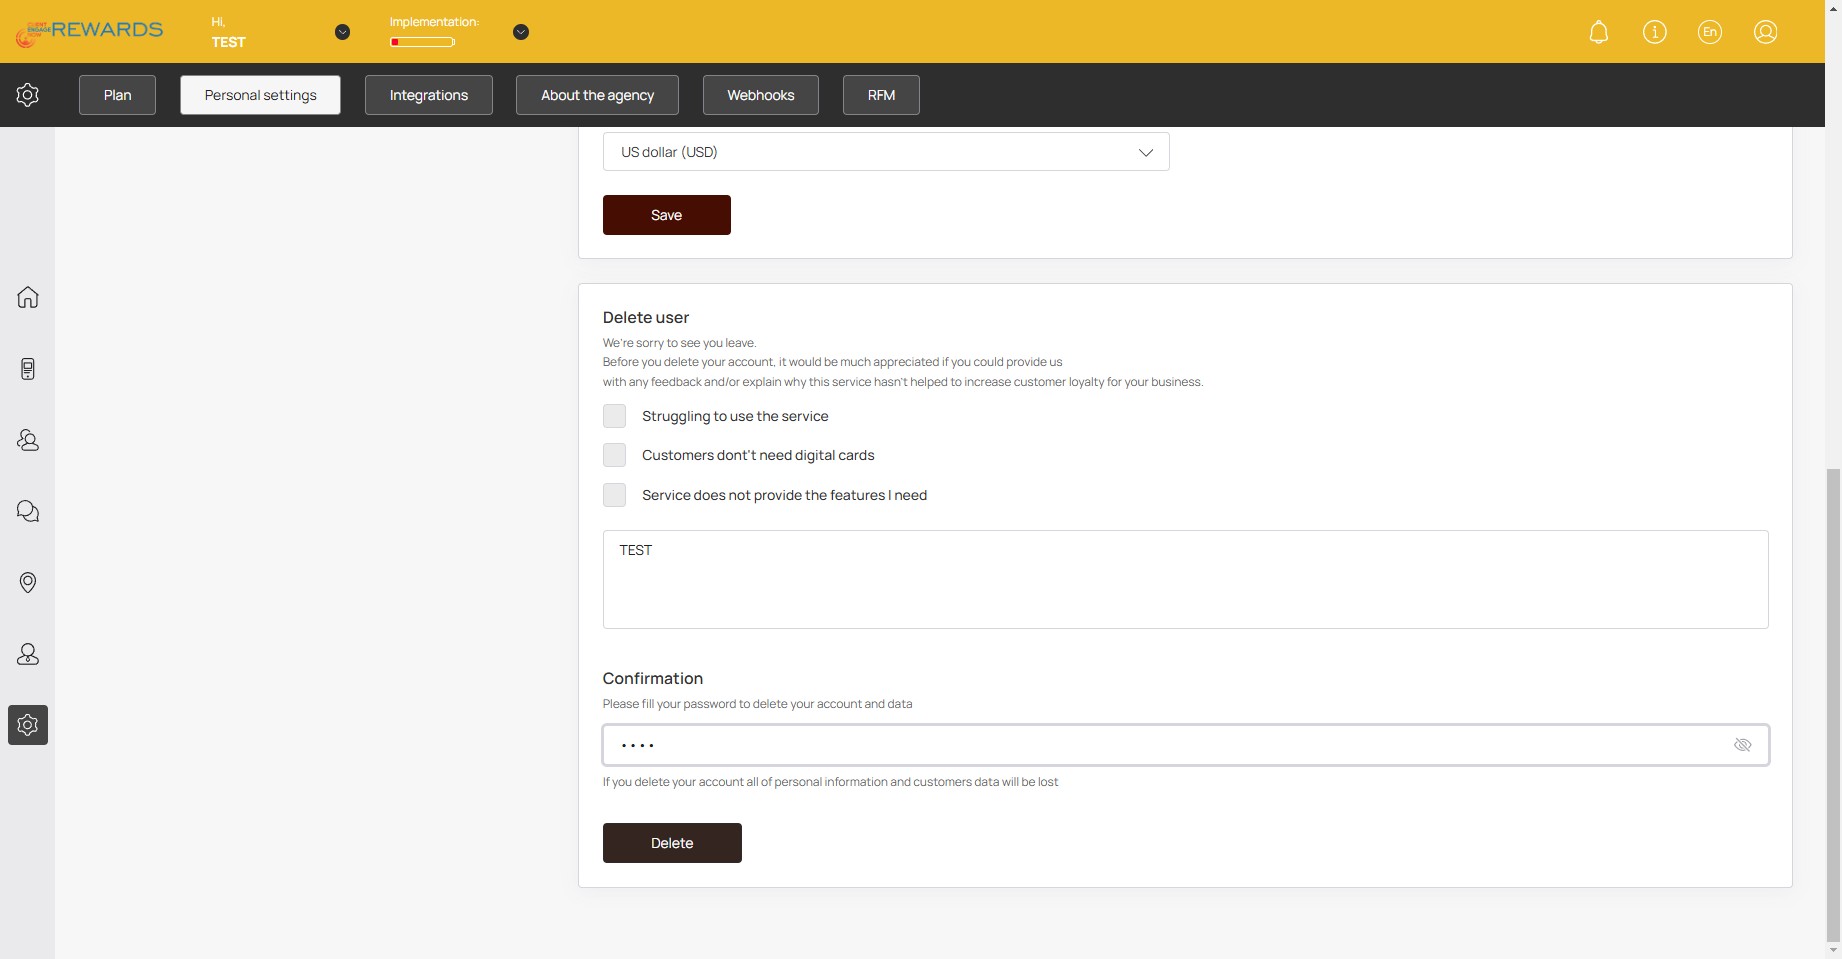The height and width of the screenshot is (959, 1842).
Task: Open the location pin icon in sidebar
Action: [28, 582]
